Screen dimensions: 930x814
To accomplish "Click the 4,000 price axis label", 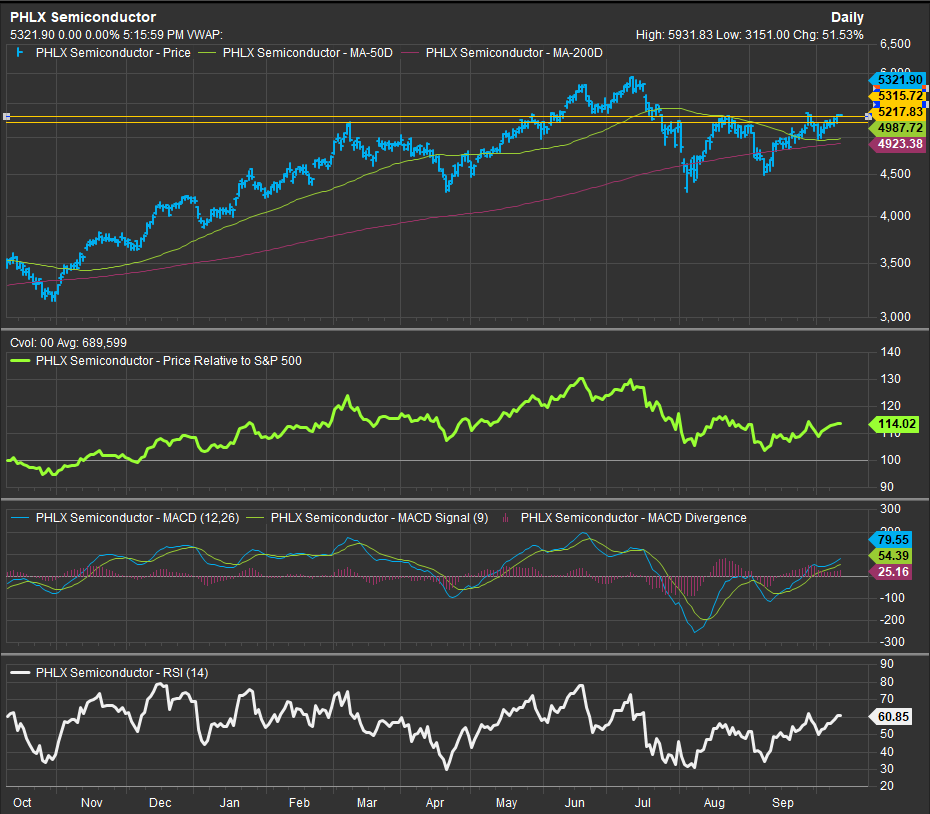I will click(x=895, y=216).
